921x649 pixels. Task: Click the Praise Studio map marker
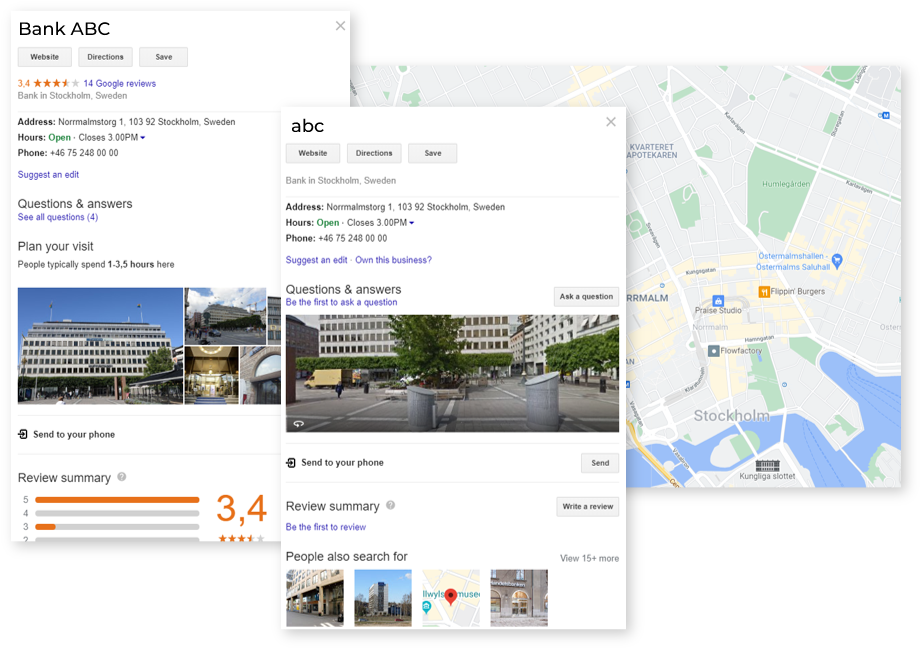pyautogui.click(x=717, y=300)
